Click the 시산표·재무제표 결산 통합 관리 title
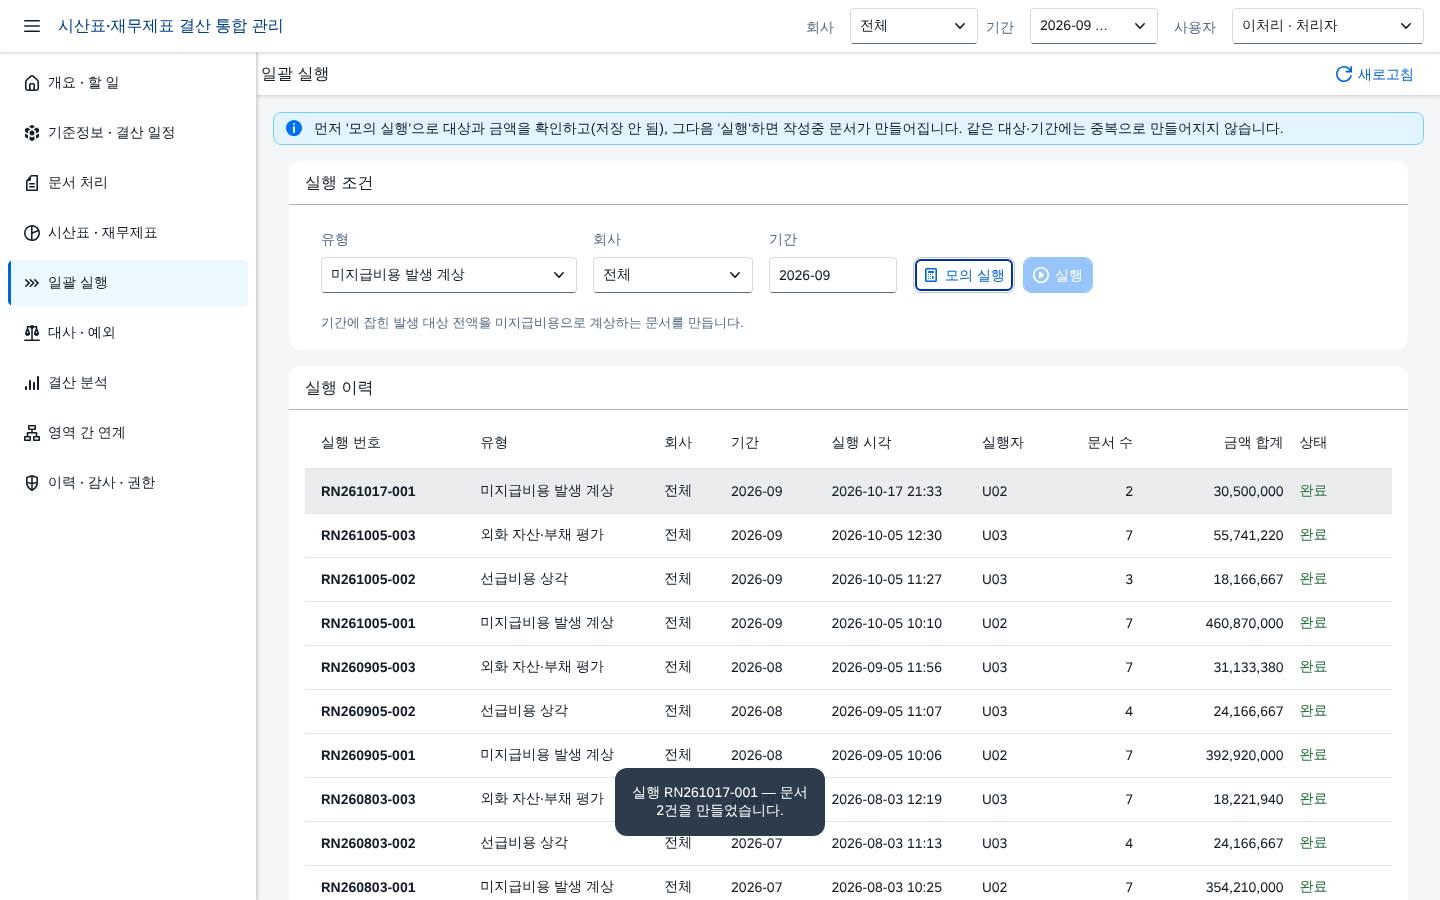Screen dimensions: 1440x900 (170, 26)
